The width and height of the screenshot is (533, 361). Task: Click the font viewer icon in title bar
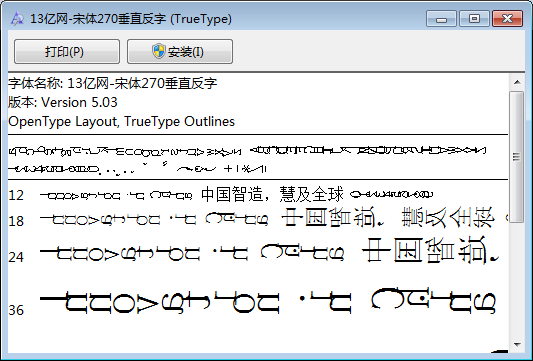click(17, 19)
